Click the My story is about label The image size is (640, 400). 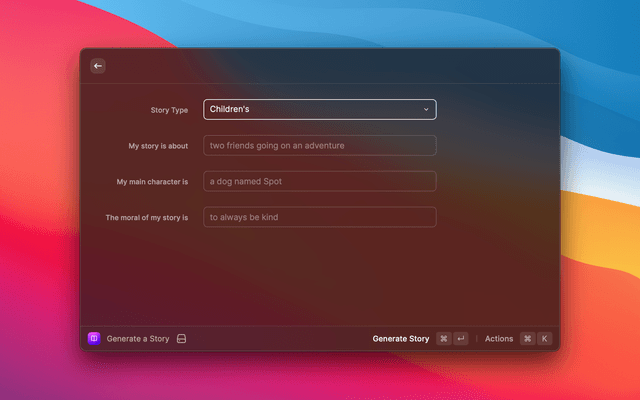(x=158, y=146)
